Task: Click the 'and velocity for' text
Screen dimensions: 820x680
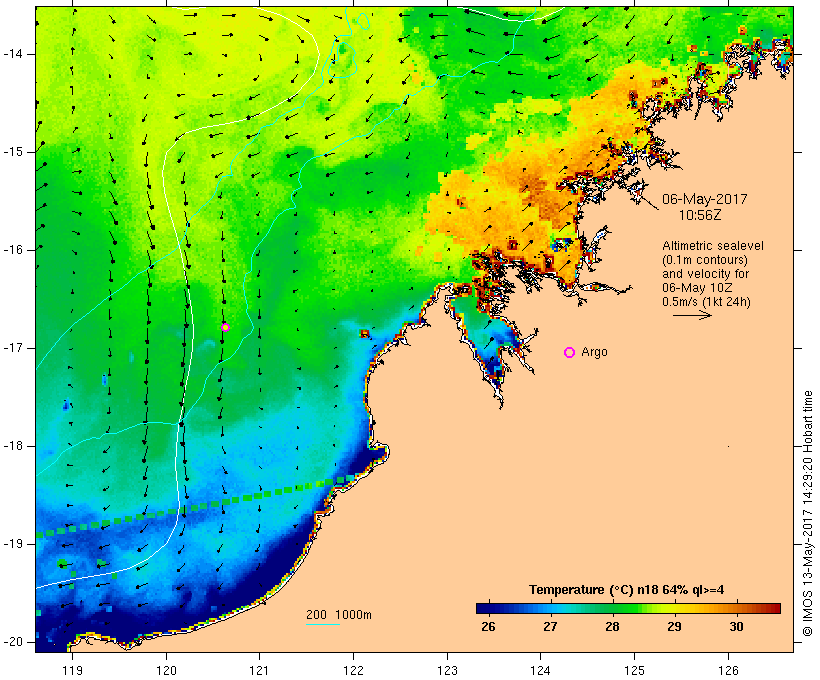Action: tap(705, 274)
